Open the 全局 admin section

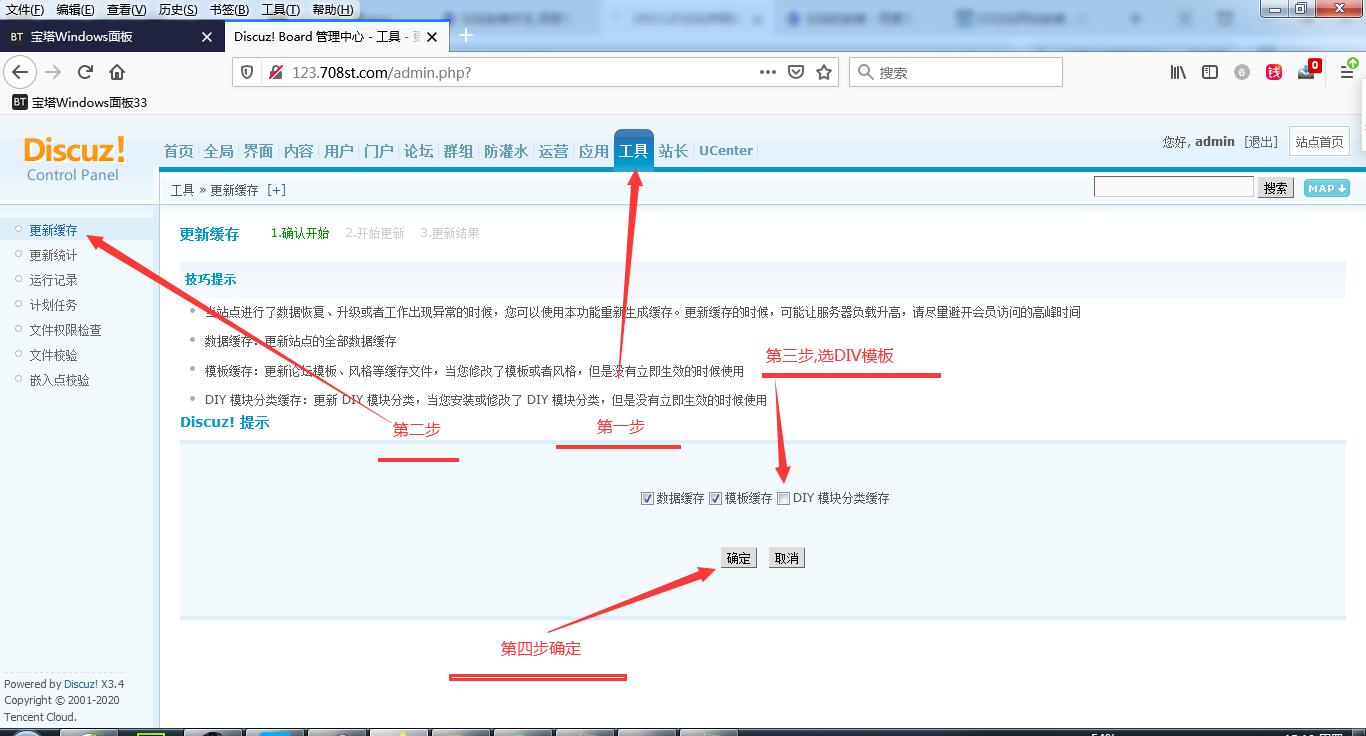click(x=218, y=151)
